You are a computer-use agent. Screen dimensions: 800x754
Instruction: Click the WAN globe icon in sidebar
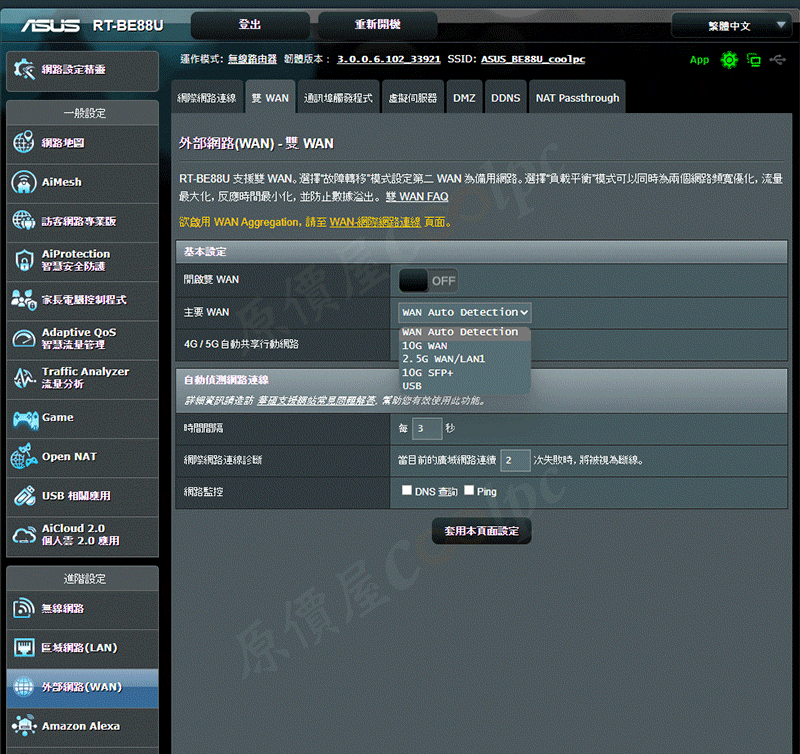[23, 687]
